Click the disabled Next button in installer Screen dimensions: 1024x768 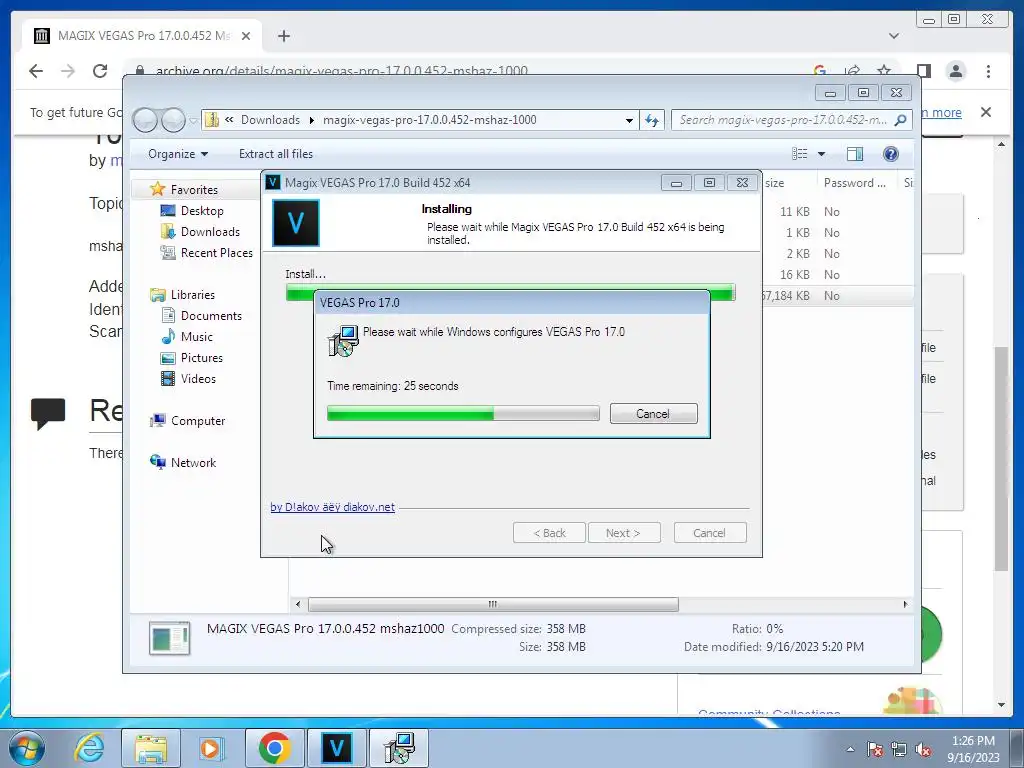pyautogui.click(x=624, y=533)
